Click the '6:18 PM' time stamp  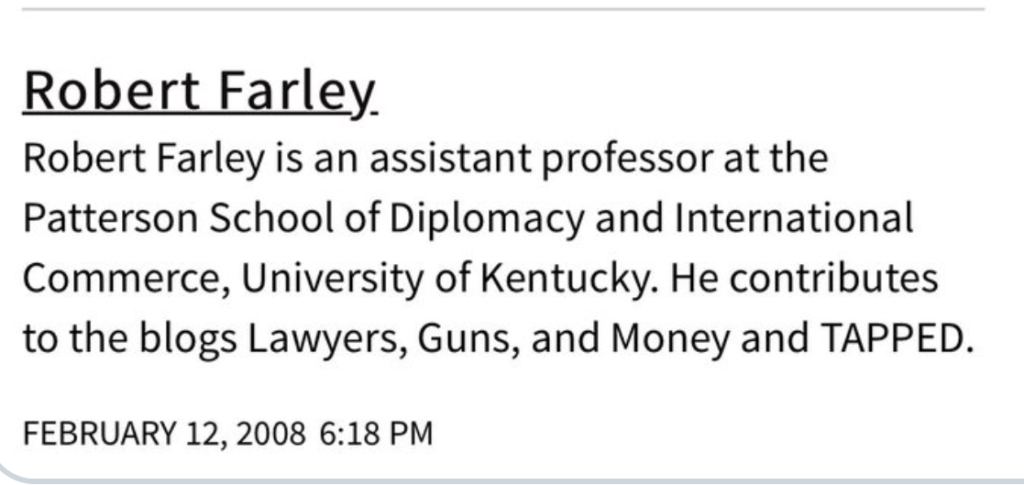pos(376,434)
